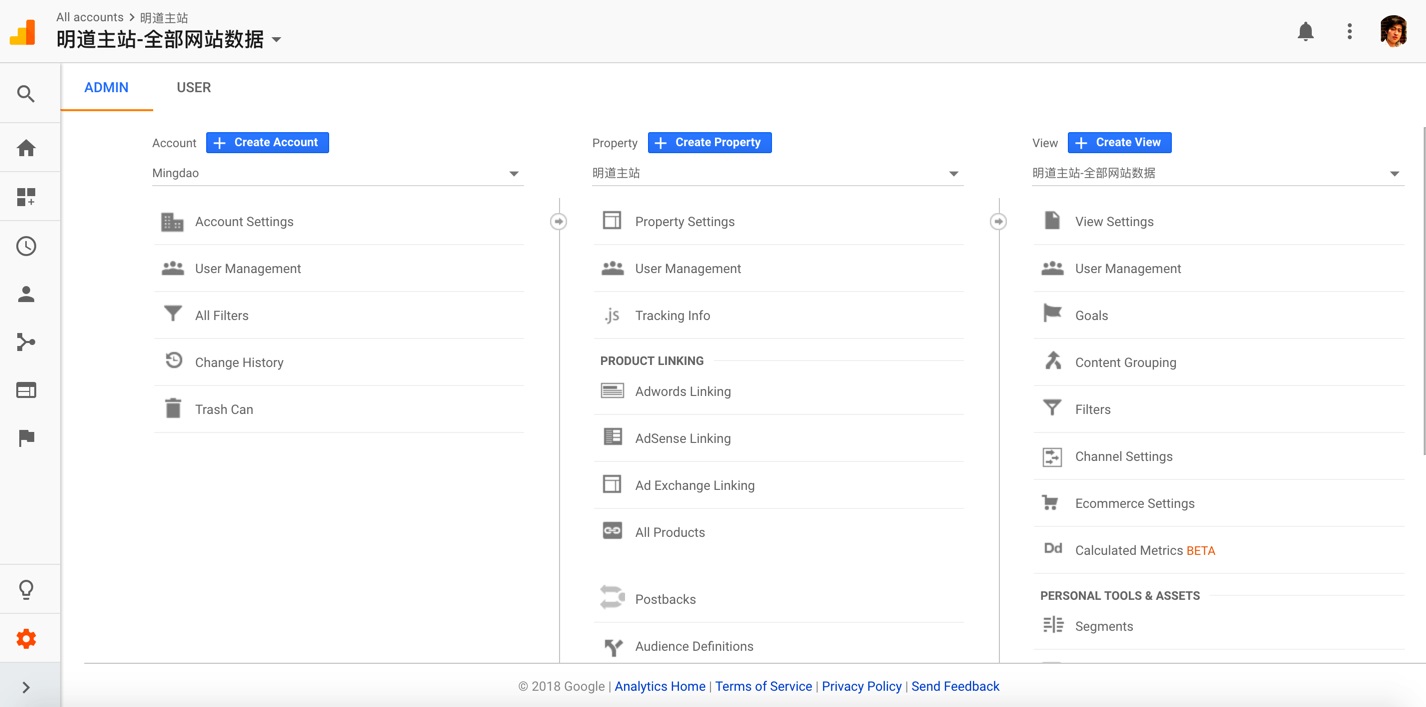Click the Create Property button
The width and height of the screenshot is (1426, 707).
(x=709, y=142)
